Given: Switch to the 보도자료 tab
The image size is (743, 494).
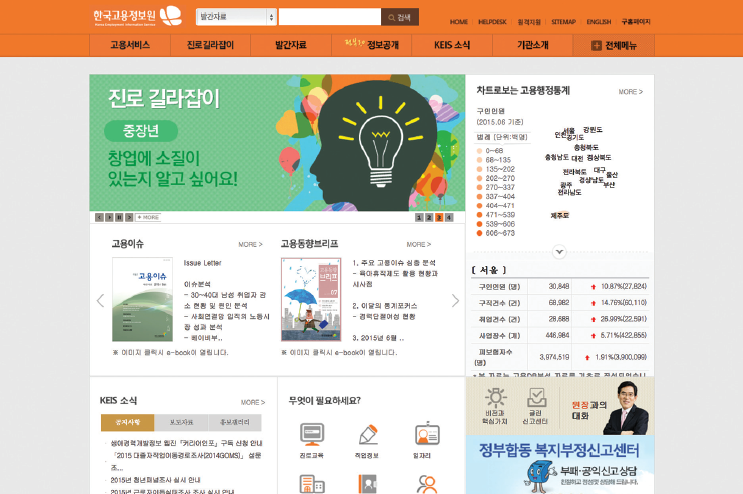Looking at the screenshot, I should coord(181,422).
